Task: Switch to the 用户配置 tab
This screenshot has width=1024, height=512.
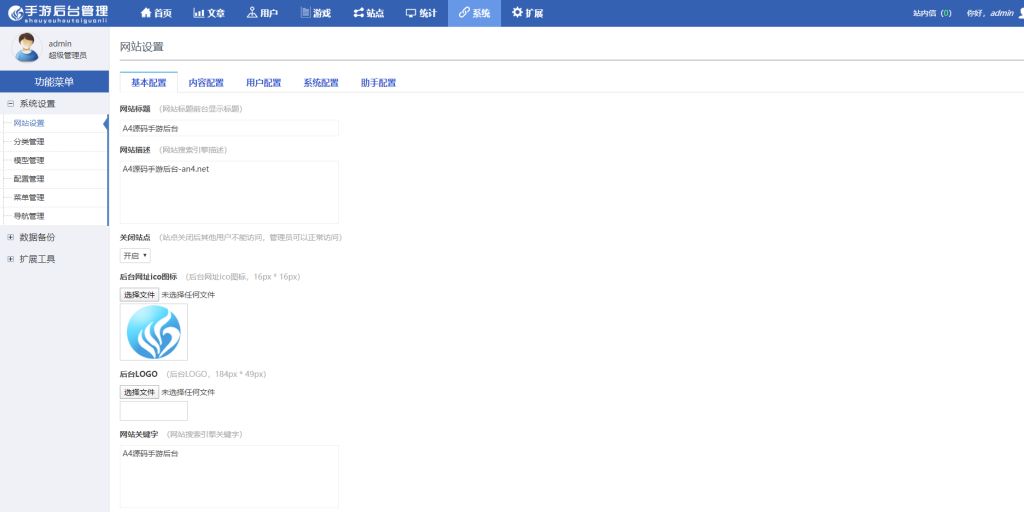Action: click(264, 83)
